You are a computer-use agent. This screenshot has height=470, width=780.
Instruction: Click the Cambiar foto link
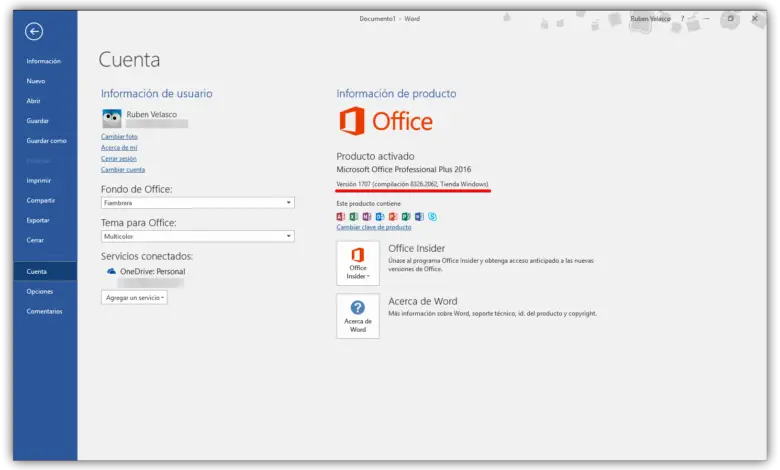pyautogui.click(x=119, y=136)
